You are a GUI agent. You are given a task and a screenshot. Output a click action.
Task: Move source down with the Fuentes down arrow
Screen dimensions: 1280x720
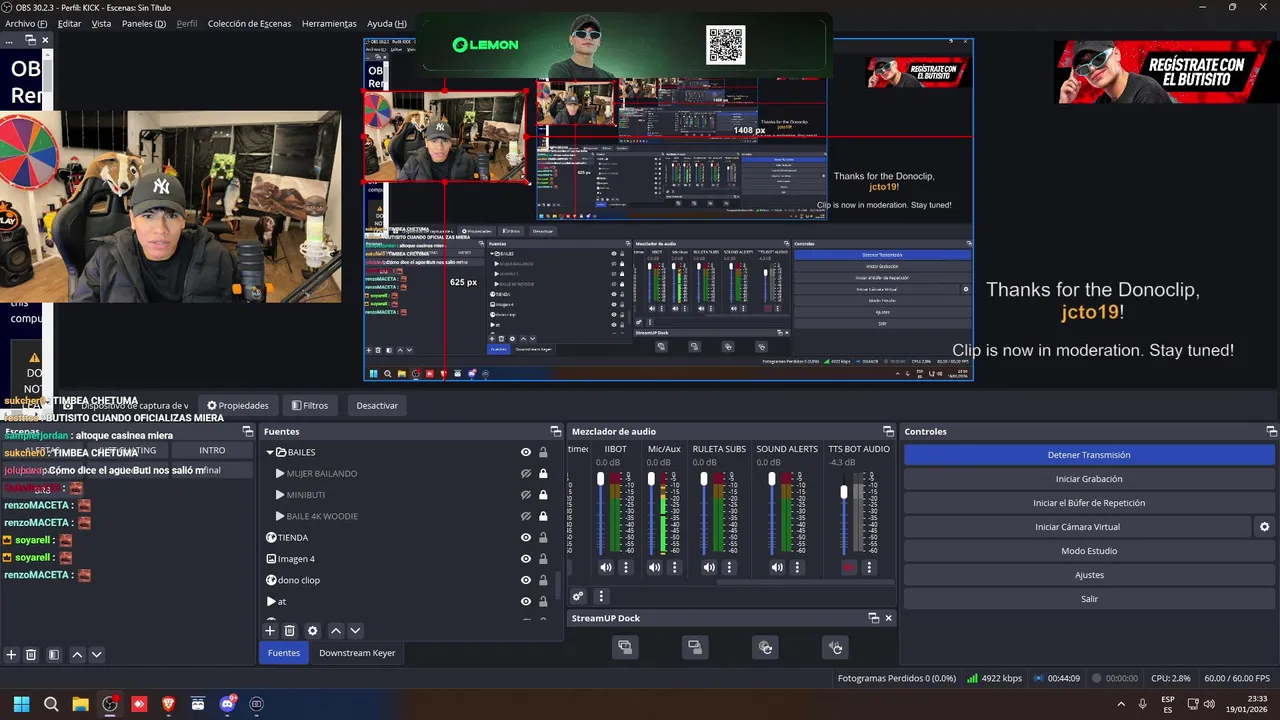(x=355, y=631)
